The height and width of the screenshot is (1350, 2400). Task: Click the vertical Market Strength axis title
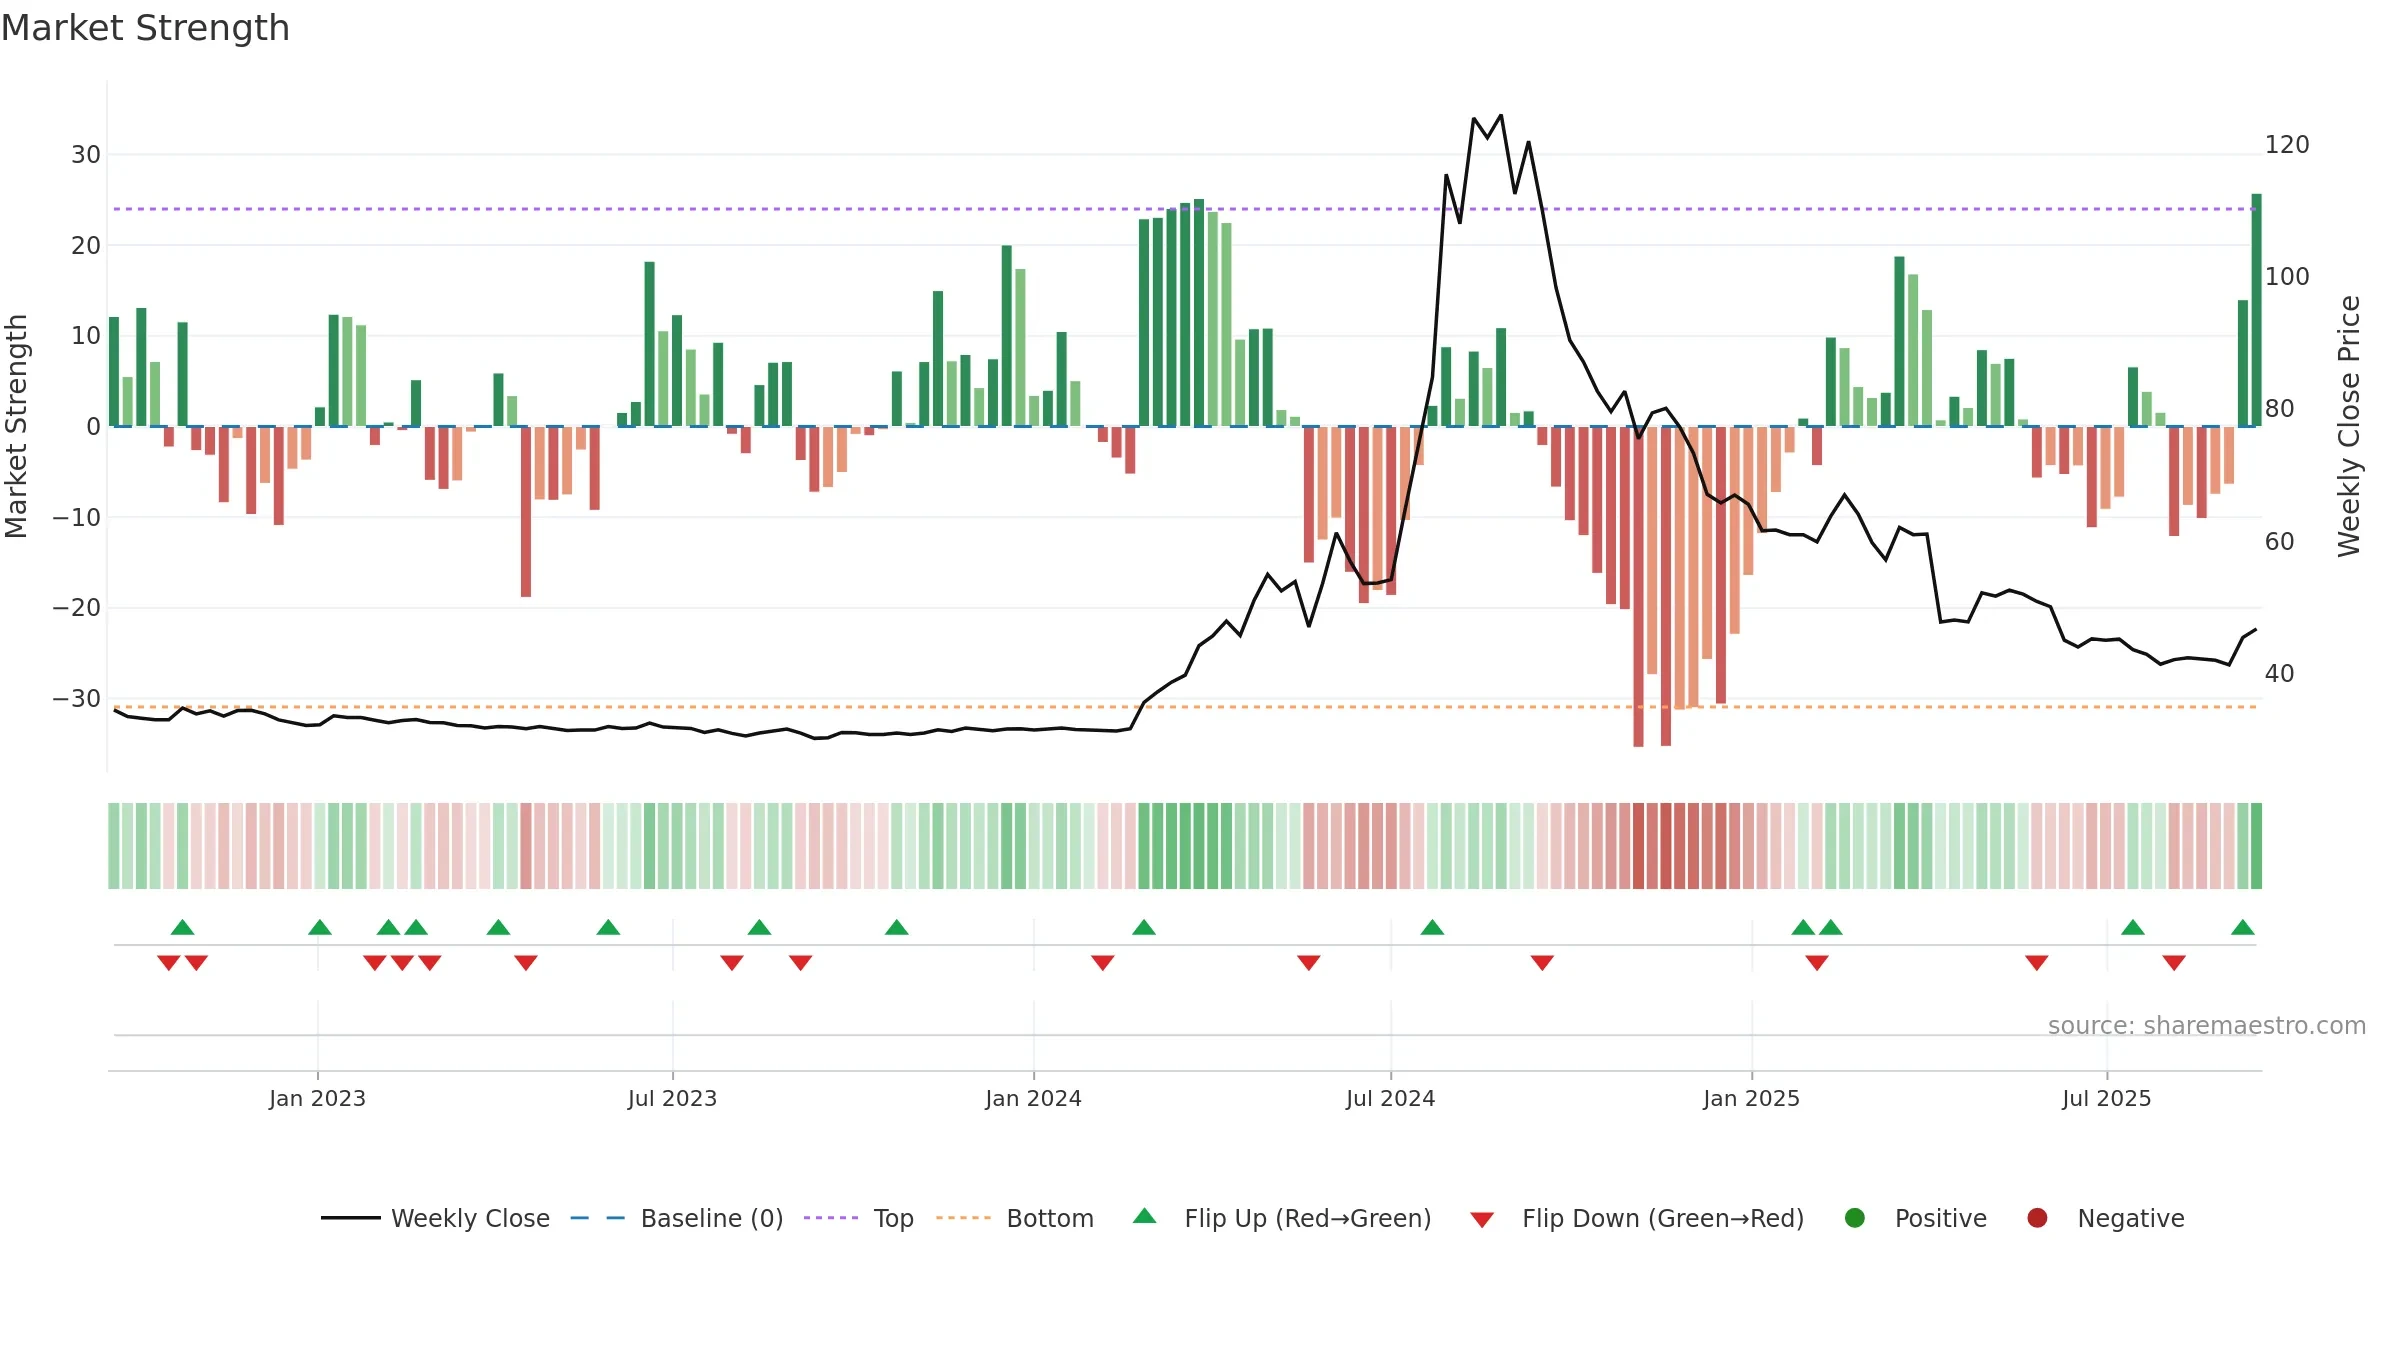coord(16,426)
